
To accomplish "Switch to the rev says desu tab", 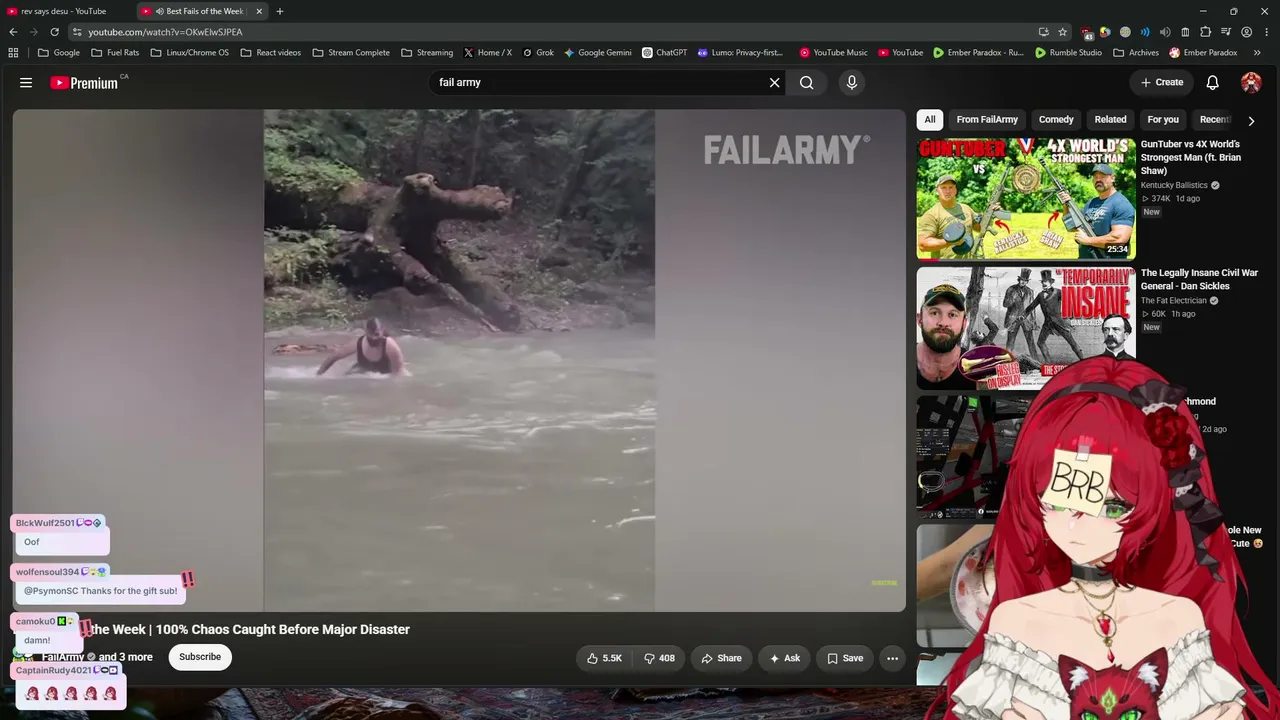I will pos(64,11).
